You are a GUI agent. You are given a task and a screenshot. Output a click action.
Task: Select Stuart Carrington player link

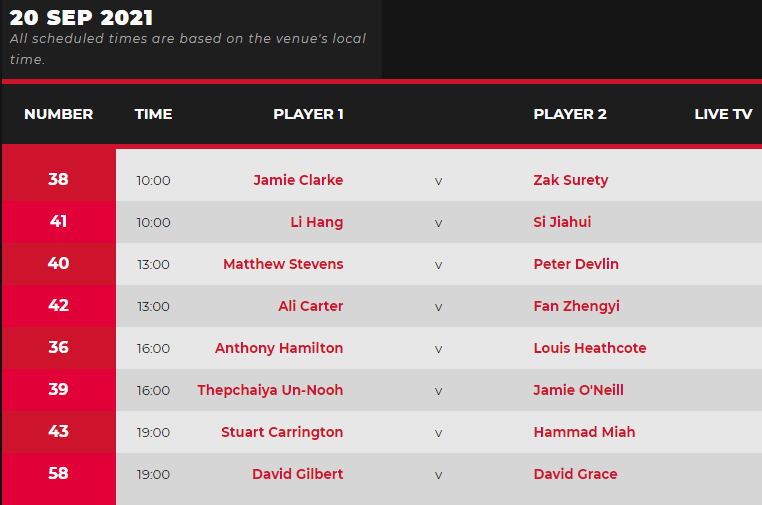point(282,432)
